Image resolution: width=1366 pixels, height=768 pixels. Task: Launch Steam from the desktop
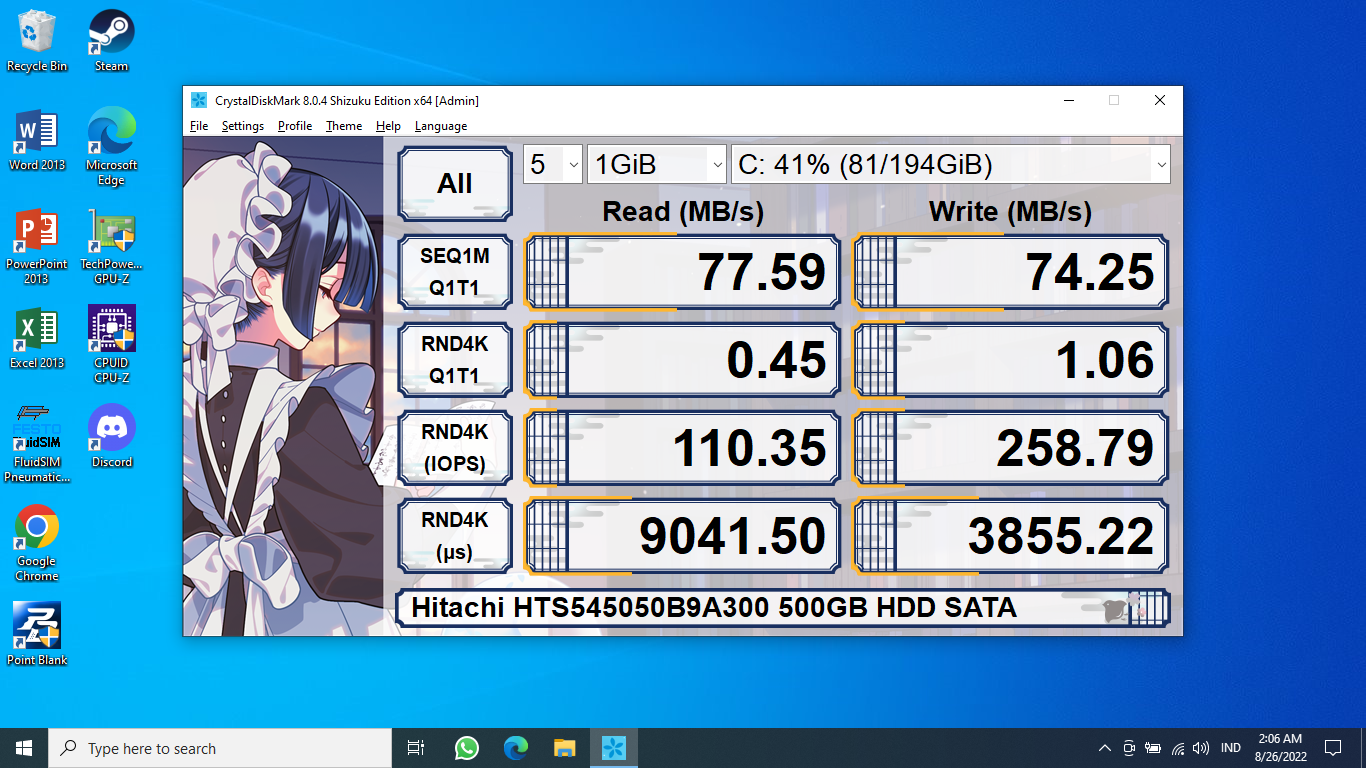coord(111,41)
